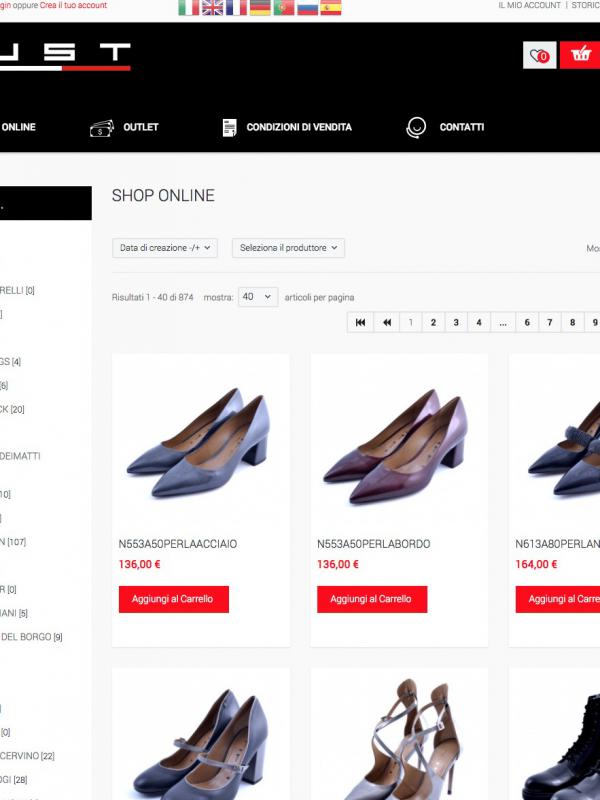Click the Outlet cash icon

point(102,128)
